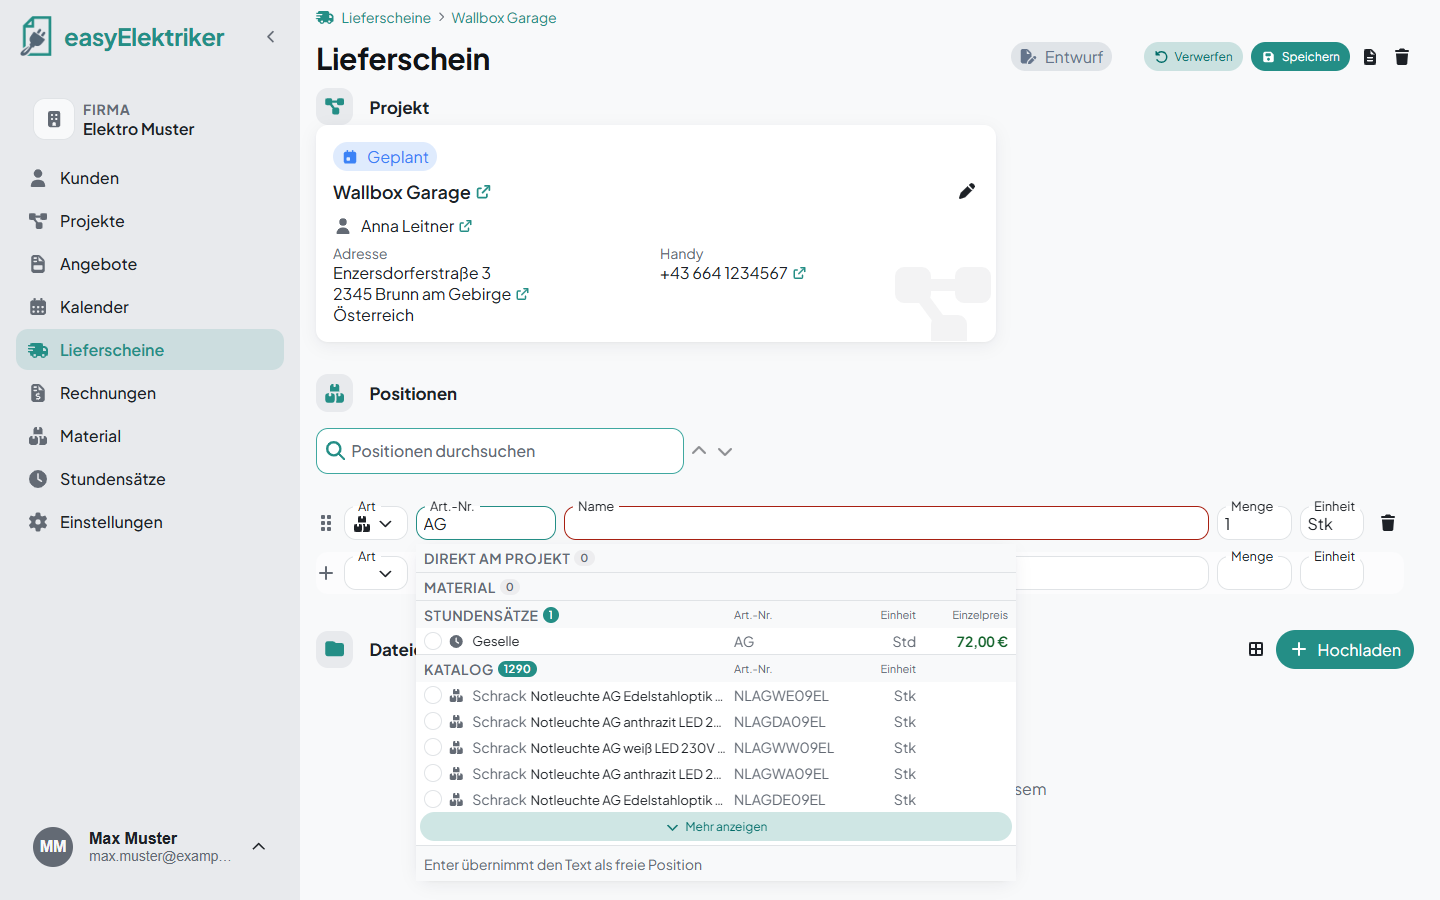
Task: Switch files to grid view icon
Action: click(1256, 650)
